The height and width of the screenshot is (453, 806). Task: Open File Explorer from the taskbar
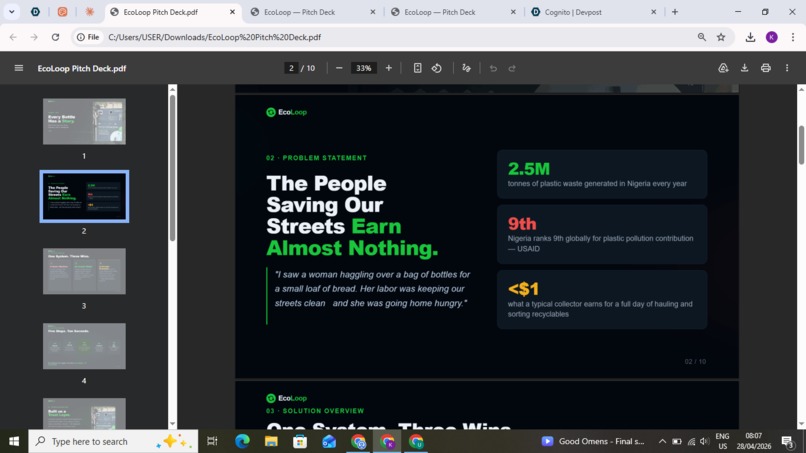click(x=271, y=441)
